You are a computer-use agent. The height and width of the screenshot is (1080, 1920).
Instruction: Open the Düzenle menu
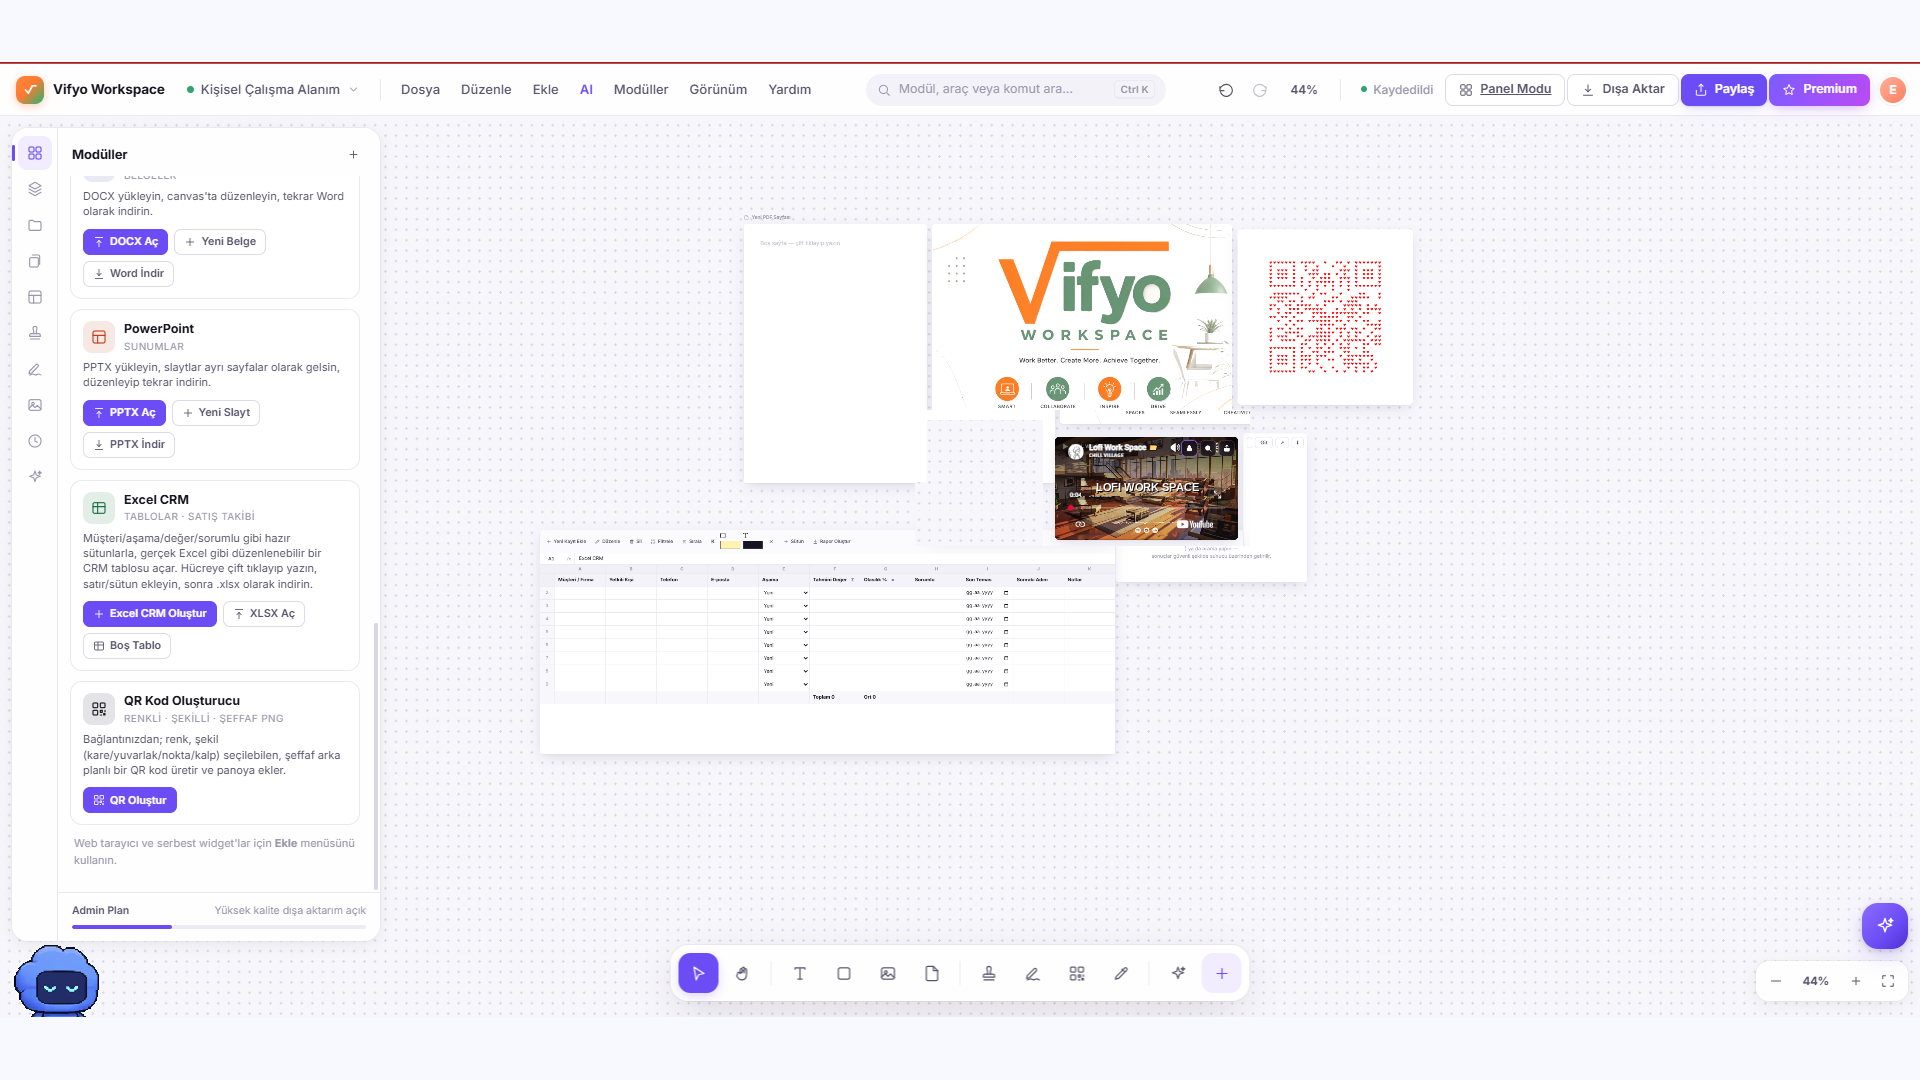coord(486,90)
